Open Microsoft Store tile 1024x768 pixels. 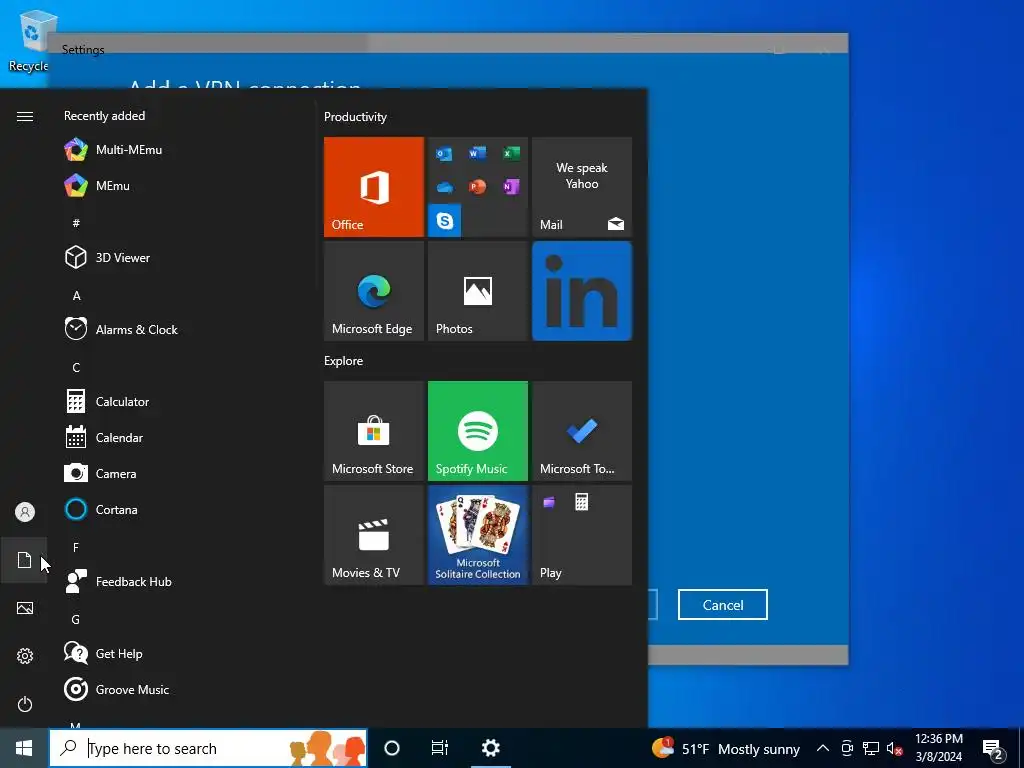[x=374, y=431]
